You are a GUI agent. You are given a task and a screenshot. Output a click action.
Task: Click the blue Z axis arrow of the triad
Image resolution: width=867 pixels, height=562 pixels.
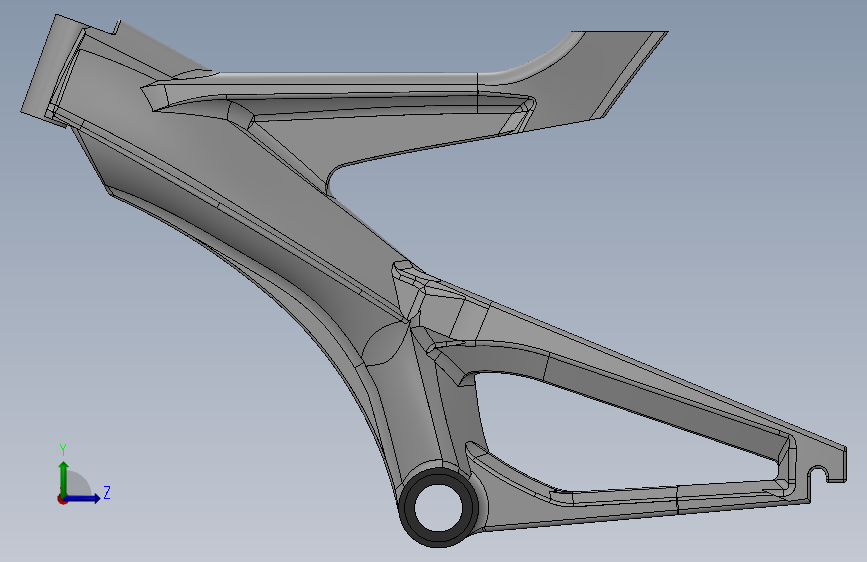click(83, 498)
